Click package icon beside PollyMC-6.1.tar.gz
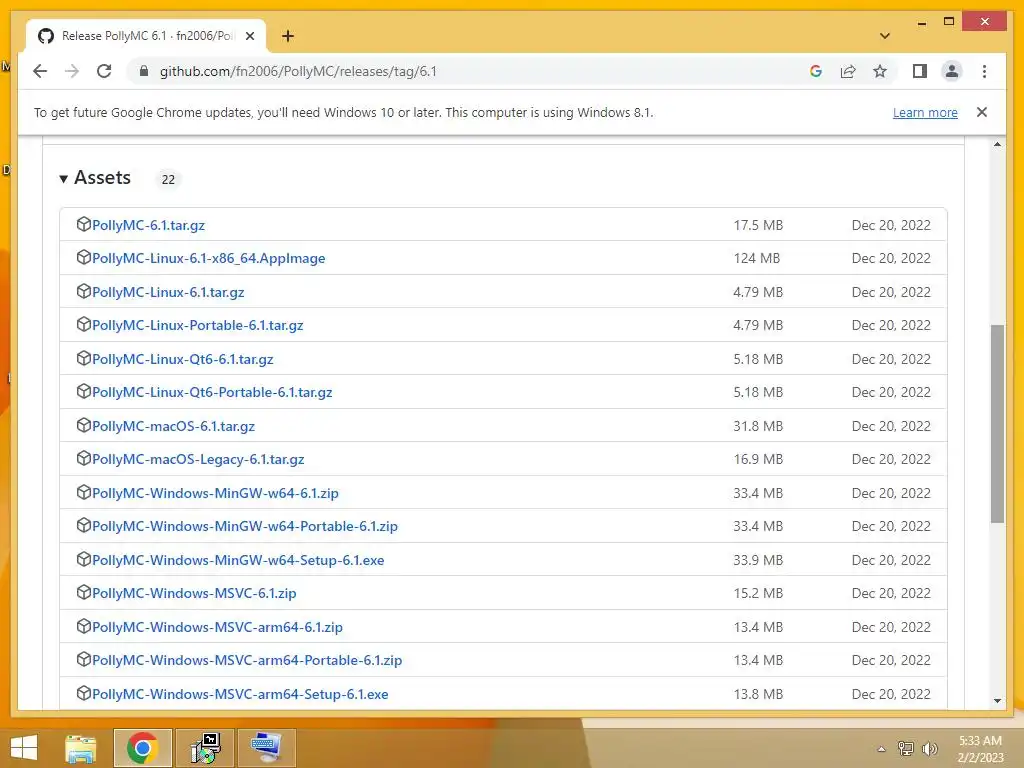This screenshot has width=1024, height=768. pos(84,224)
